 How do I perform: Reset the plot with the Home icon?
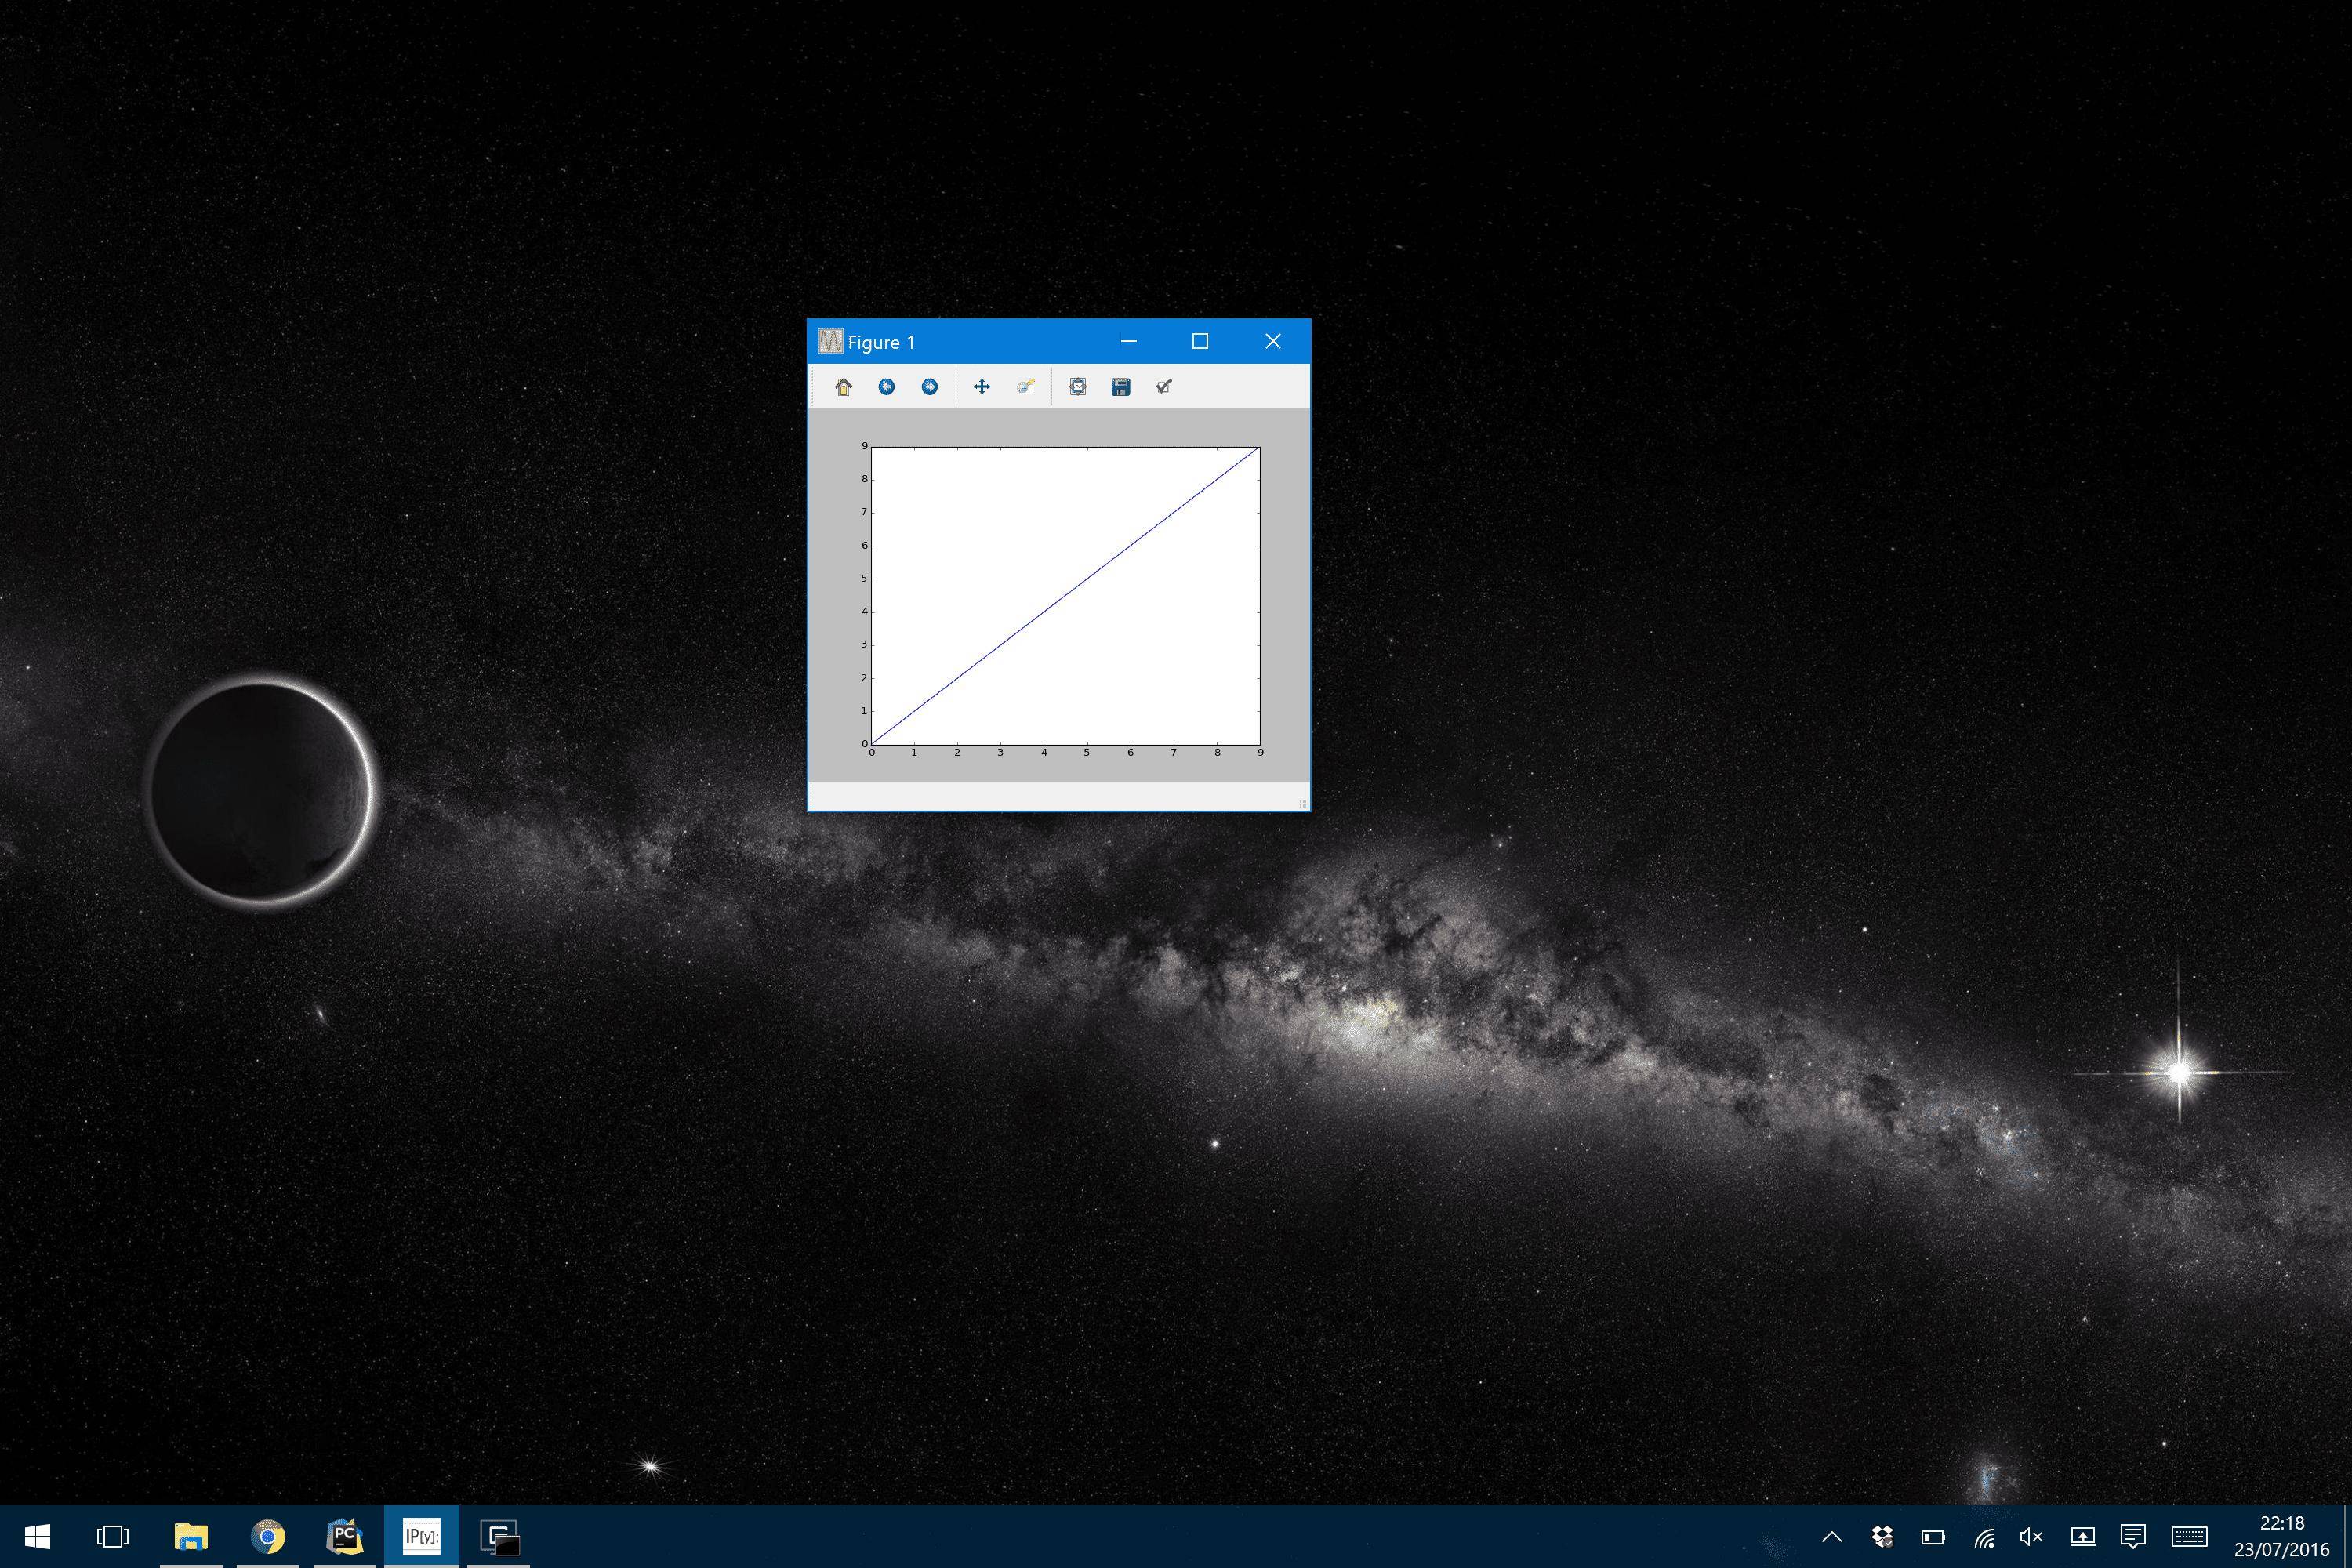point(844,387)
